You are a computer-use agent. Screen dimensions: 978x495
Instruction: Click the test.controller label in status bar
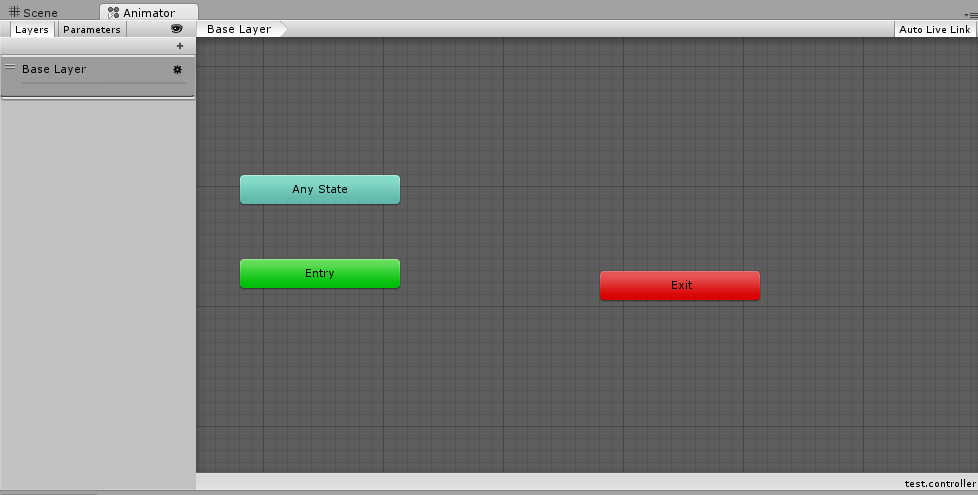pyautogui.click(x=938, y=483)
